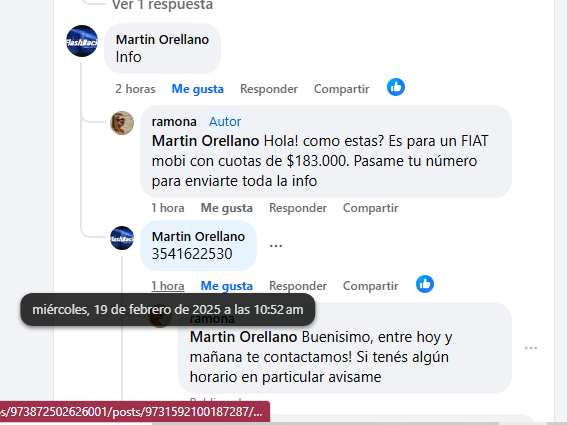This screenshot has width=567, height=425.
Task: Expand the Ver 1 respuesta thread
Action: click(162, 5)
